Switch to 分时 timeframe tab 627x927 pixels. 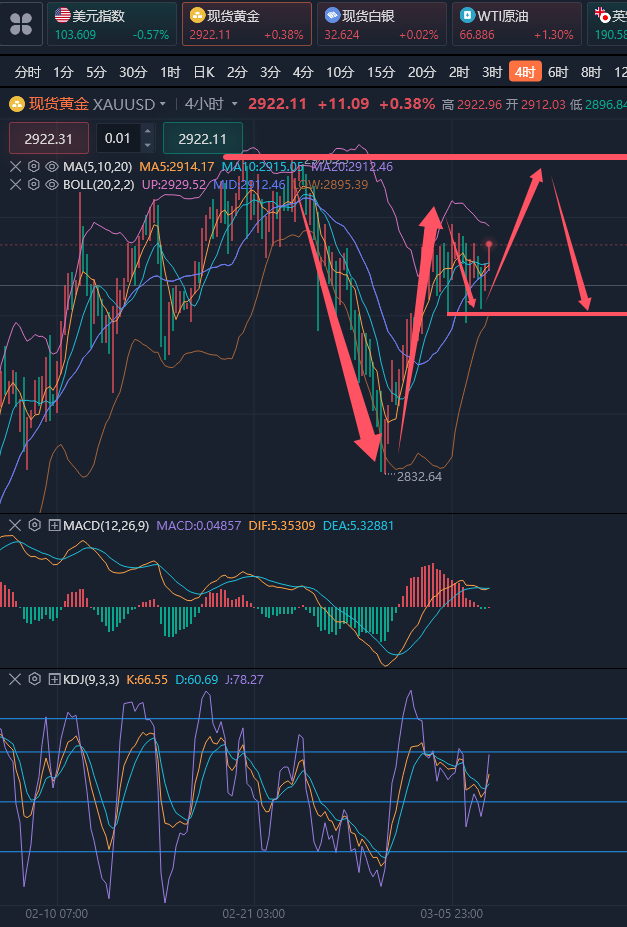(28, 73)
